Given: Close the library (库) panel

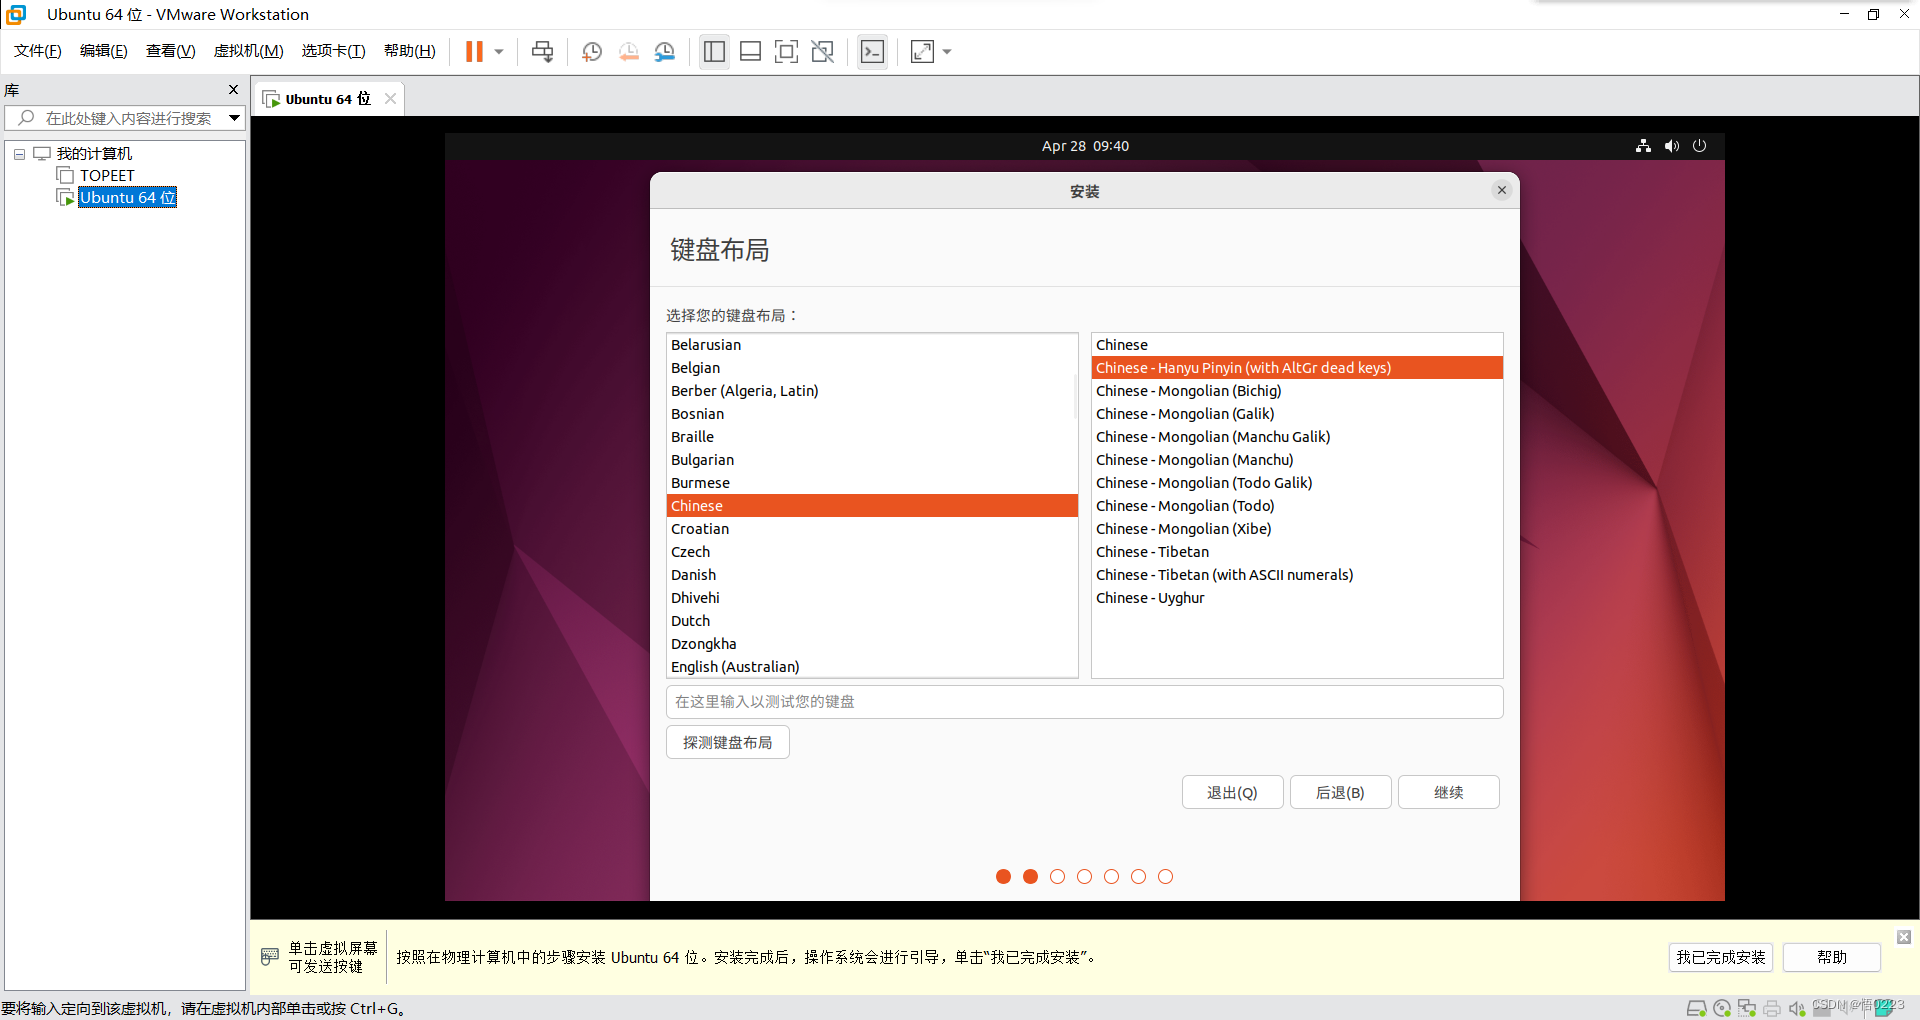Looking at the screenshot, I should (233, 90).
